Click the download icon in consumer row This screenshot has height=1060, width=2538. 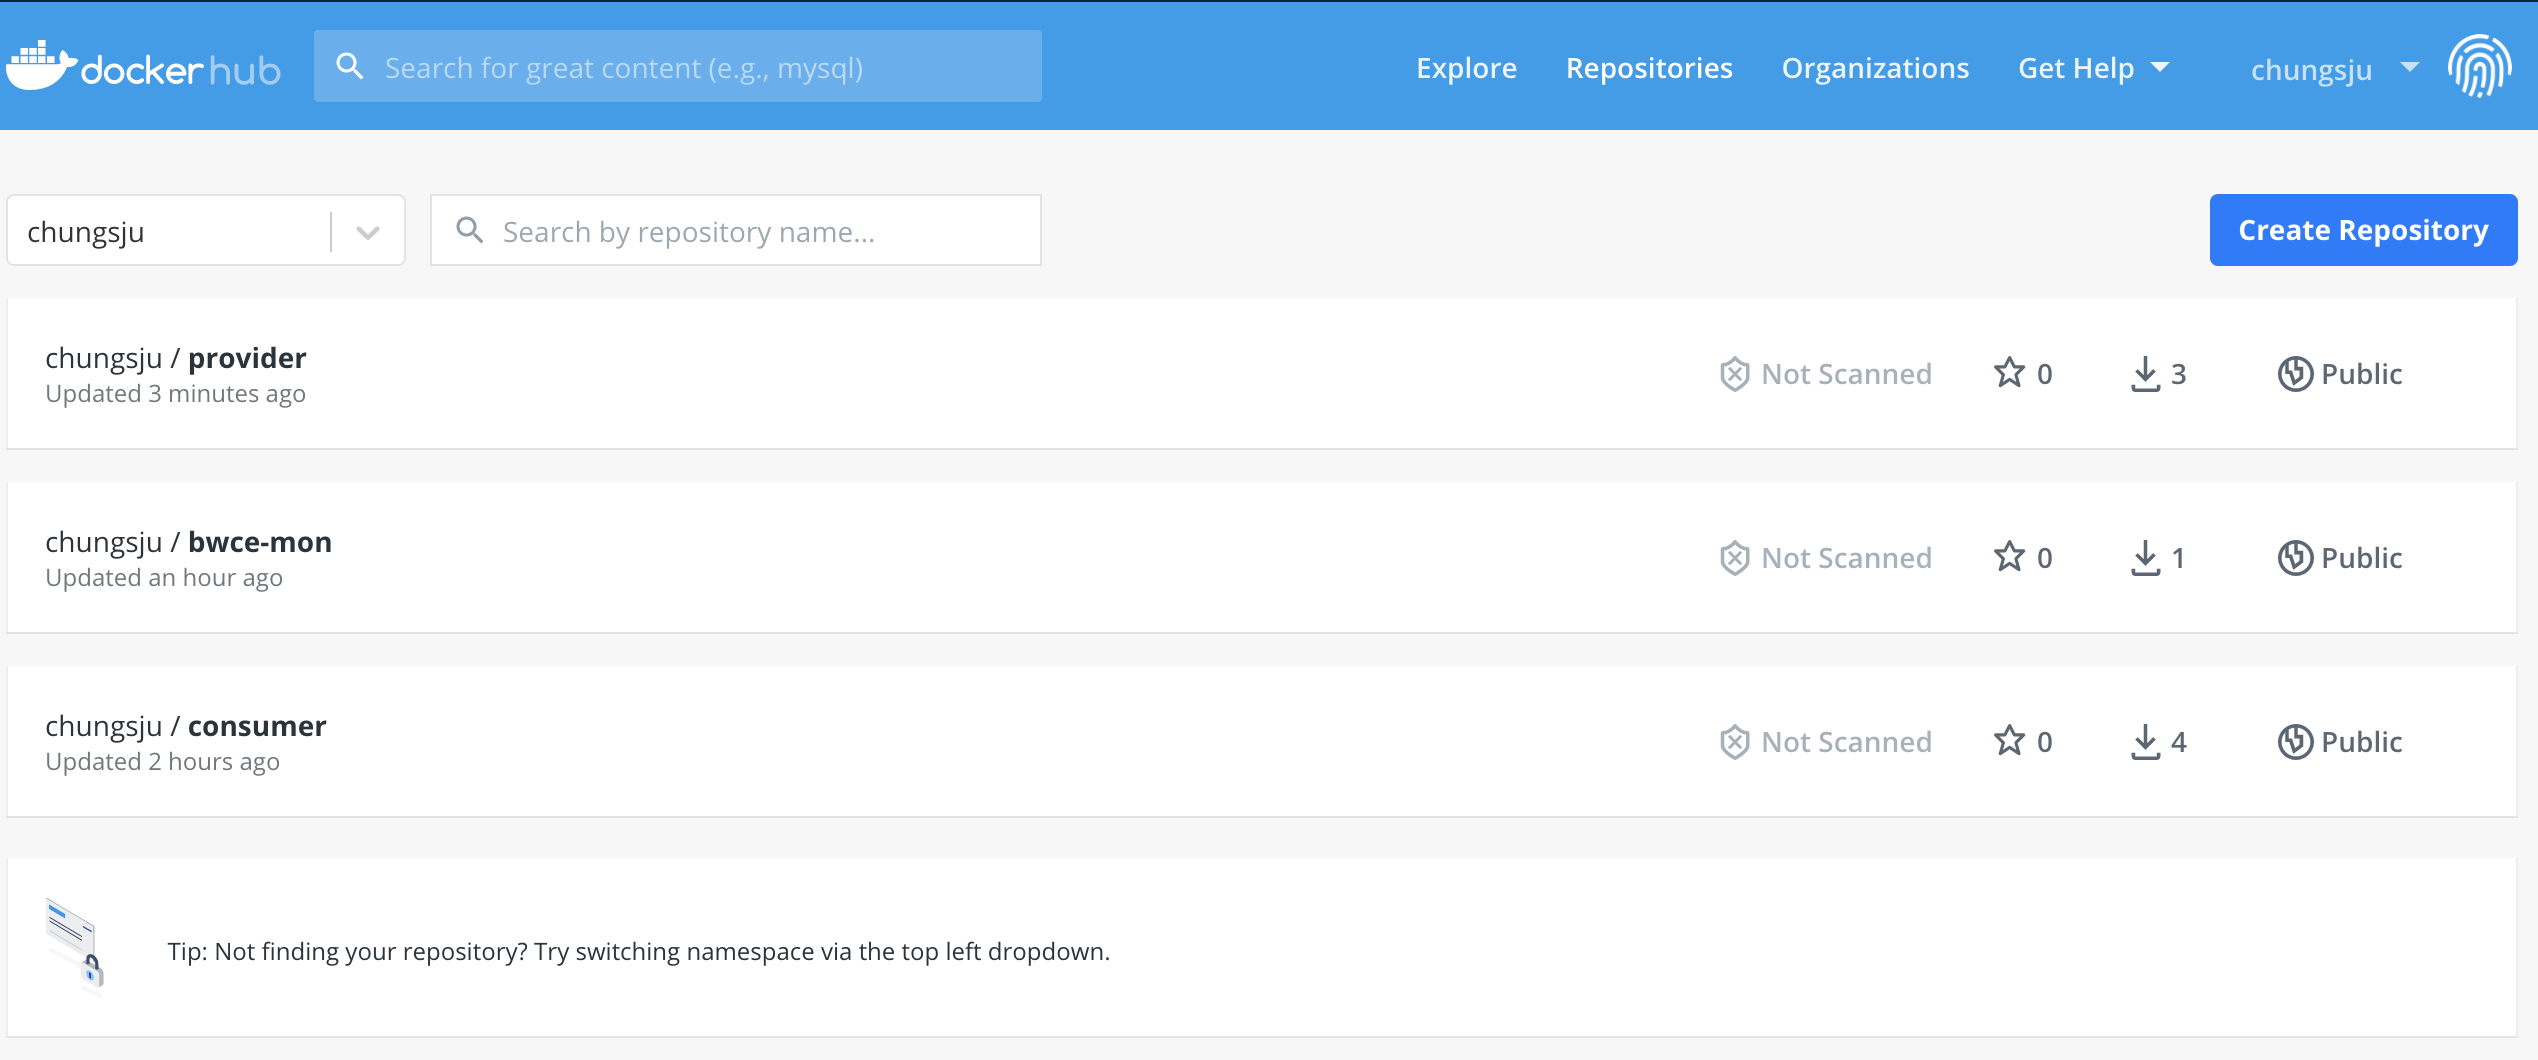click(2145, 742)
